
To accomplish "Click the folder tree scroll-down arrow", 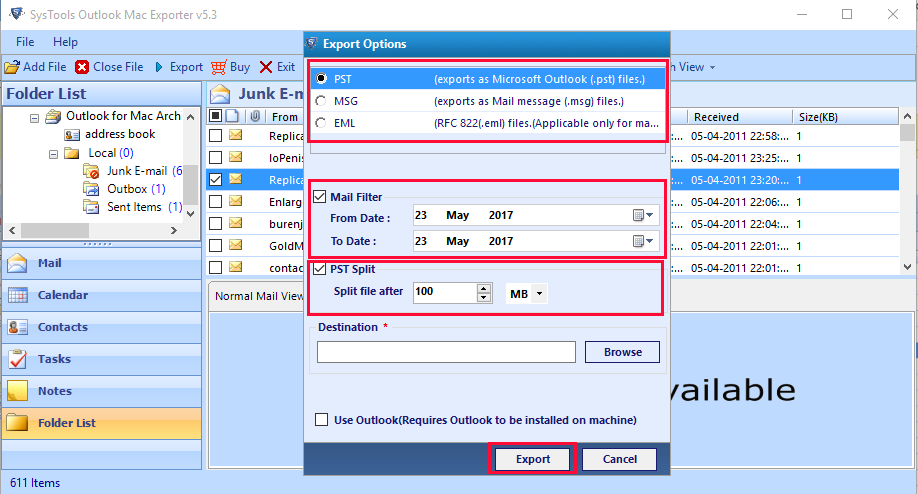I will pos(190,214).
